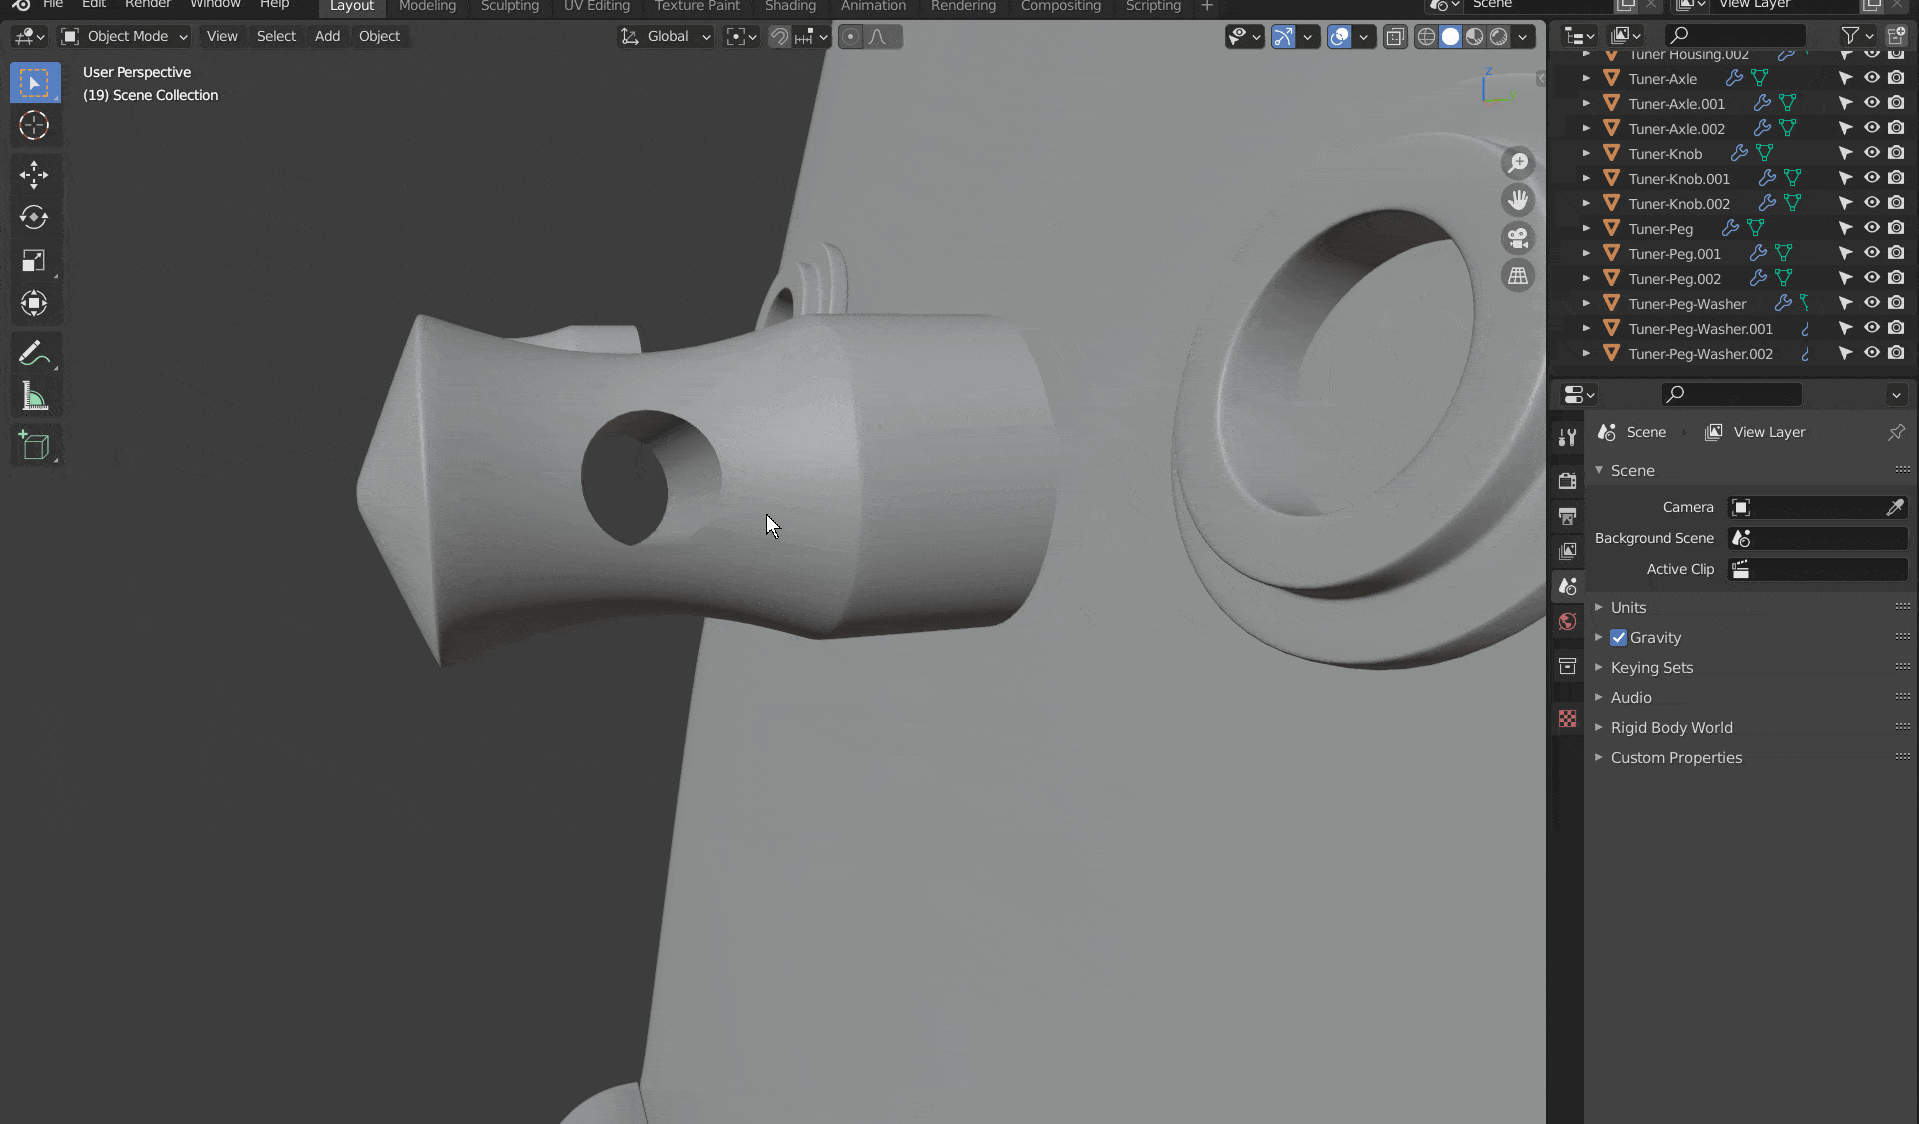Screen dimensions: 1919x1124
Task: Click the Active Clip input field
Action: (1818, 569)
